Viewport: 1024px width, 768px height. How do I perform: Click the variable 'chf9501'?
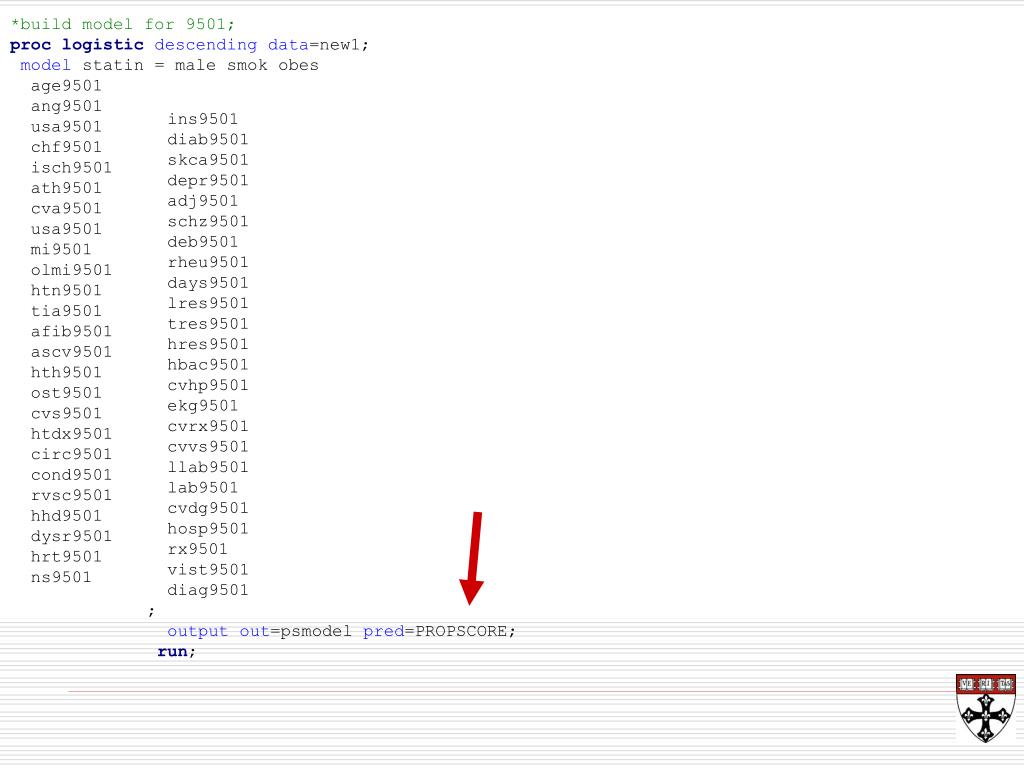click(66, 147)
